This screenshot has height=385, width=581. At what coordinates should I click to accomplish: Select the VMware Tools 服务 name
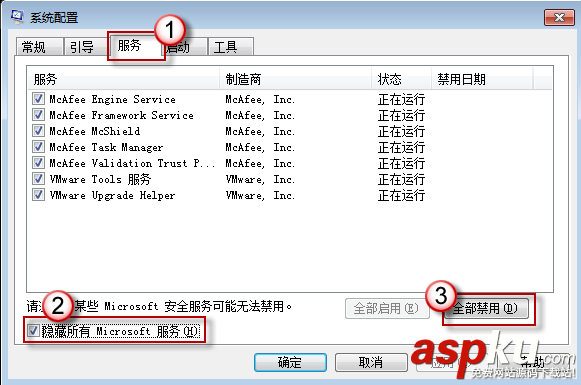tap(100, 179)
